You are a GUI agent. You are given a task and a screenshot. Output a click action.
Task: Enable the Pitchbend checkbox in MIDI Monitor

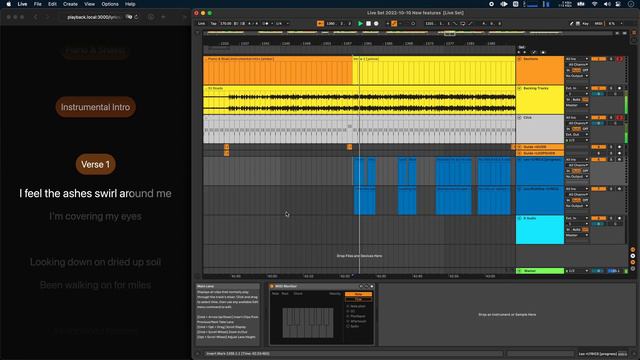[x=348, y=316]
